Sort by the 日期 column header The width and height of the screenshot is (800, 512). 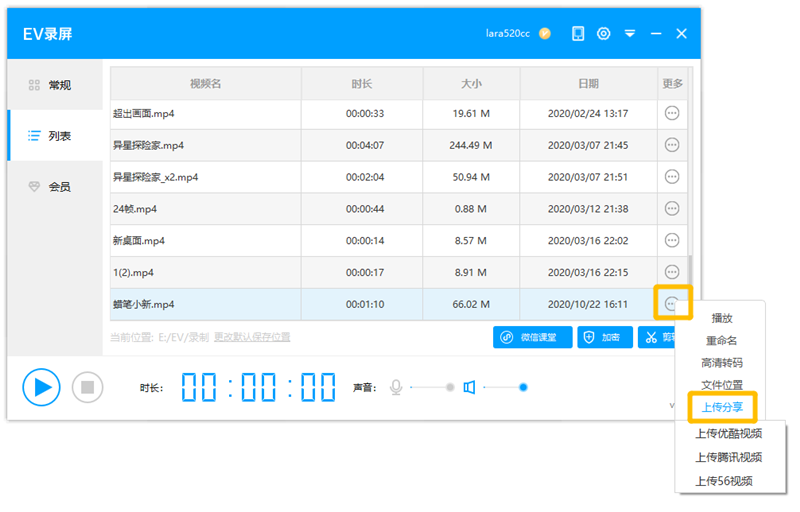(x=588, y=84)
